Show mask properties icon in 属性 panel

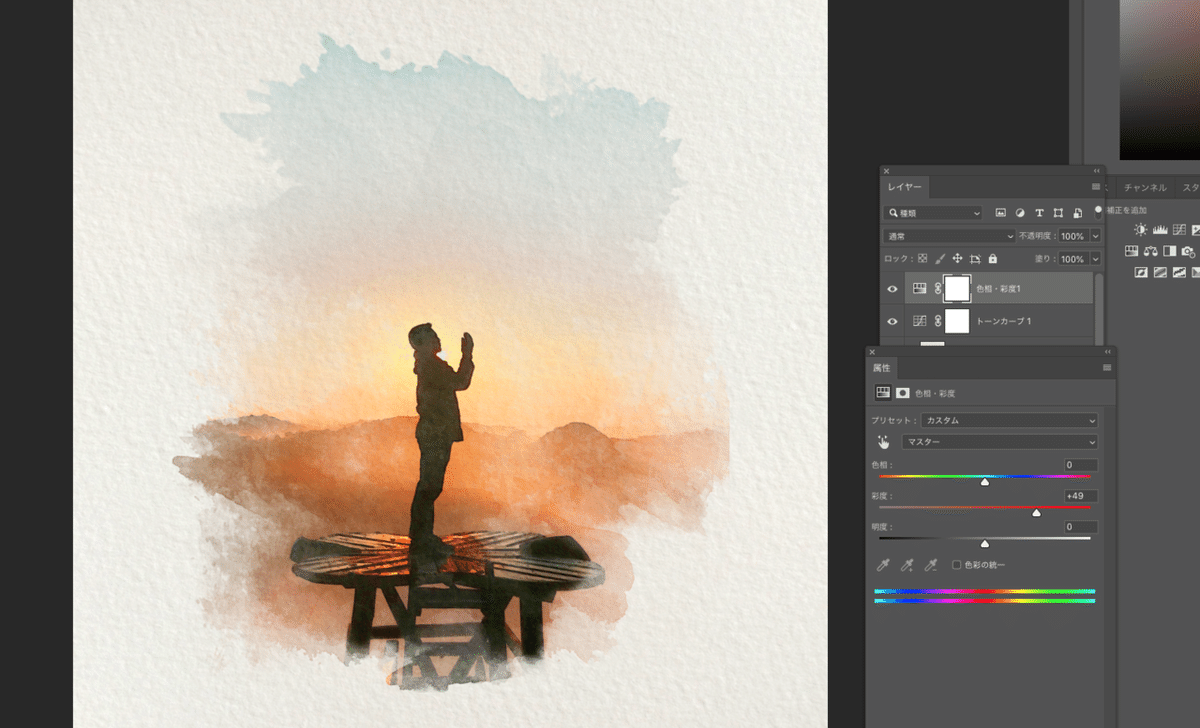[903, 393]
